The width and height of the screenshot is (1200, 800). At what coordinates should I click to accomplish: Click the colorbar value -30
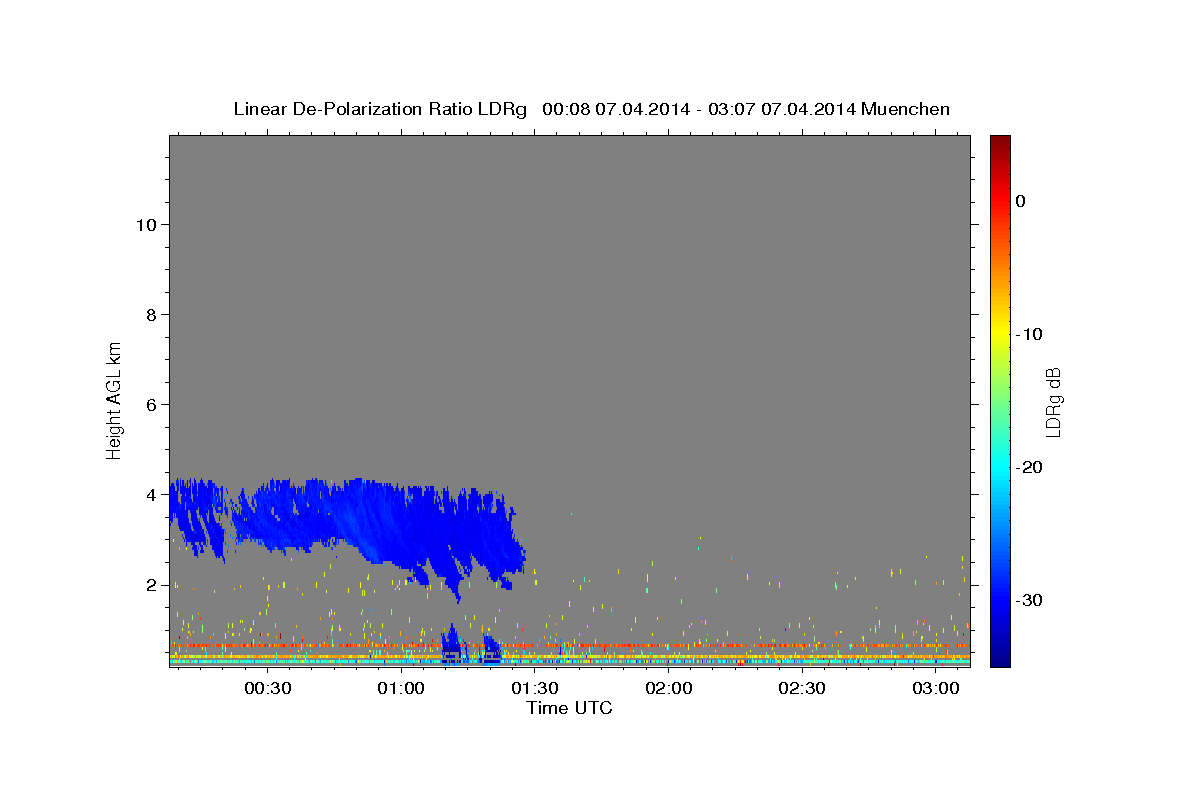[x=1030, y=600]
